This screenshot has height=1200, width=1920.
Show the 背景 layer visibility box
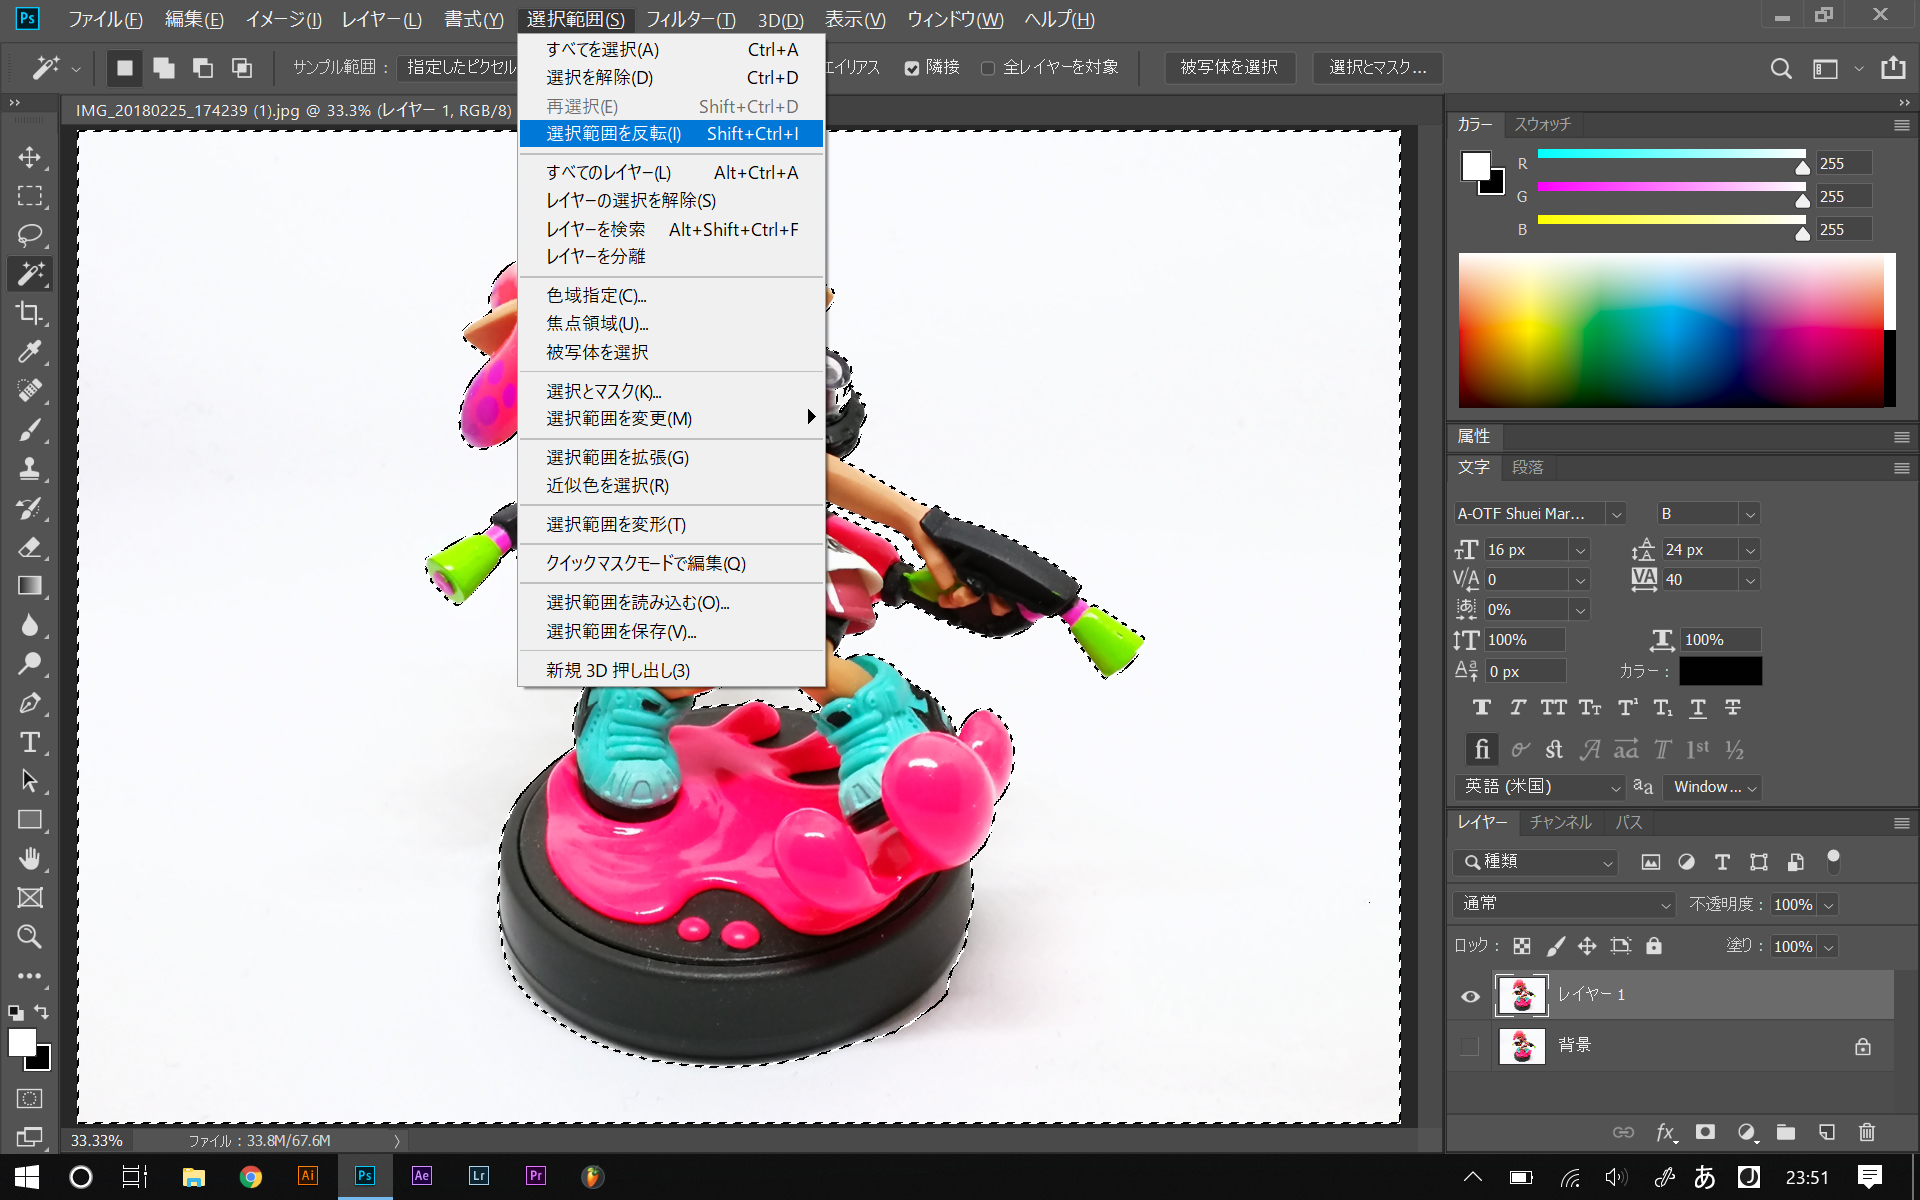[x=1469, y=1046]
